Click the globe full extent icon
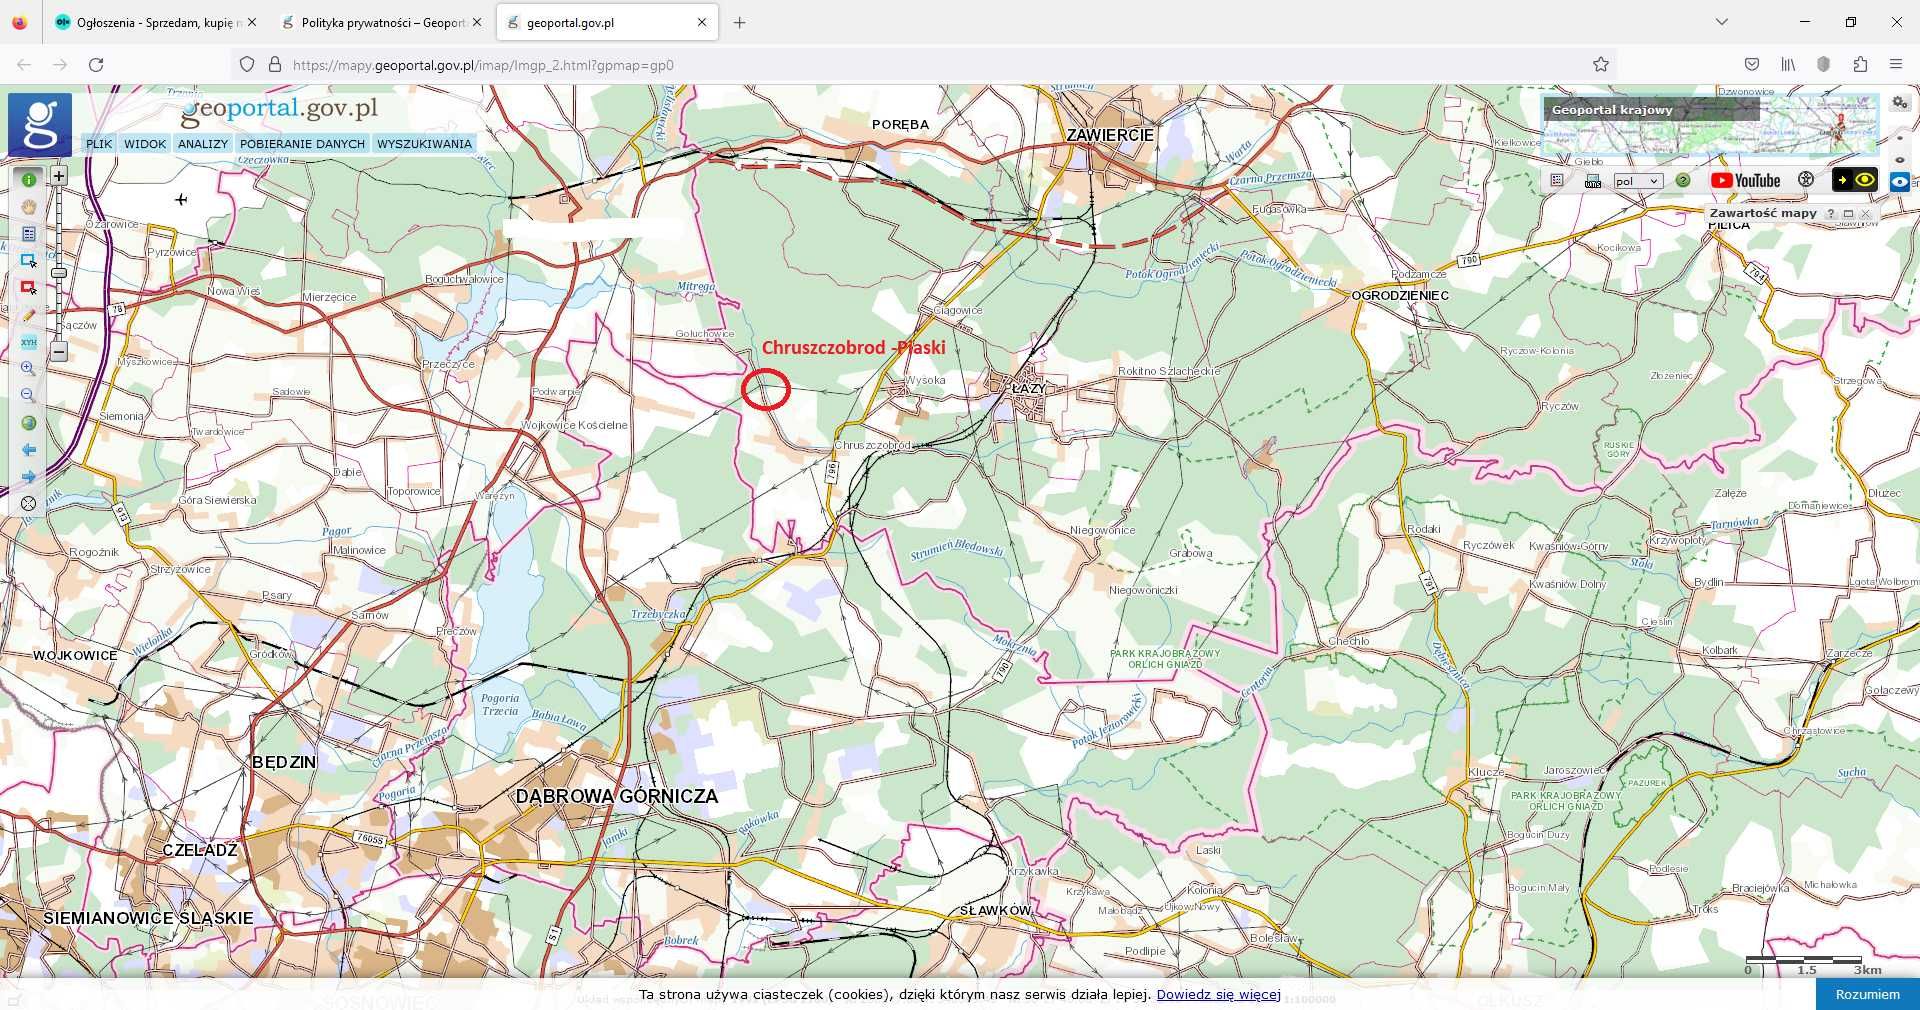The width and height of the screenshot is (1920, 1010). 28,423
